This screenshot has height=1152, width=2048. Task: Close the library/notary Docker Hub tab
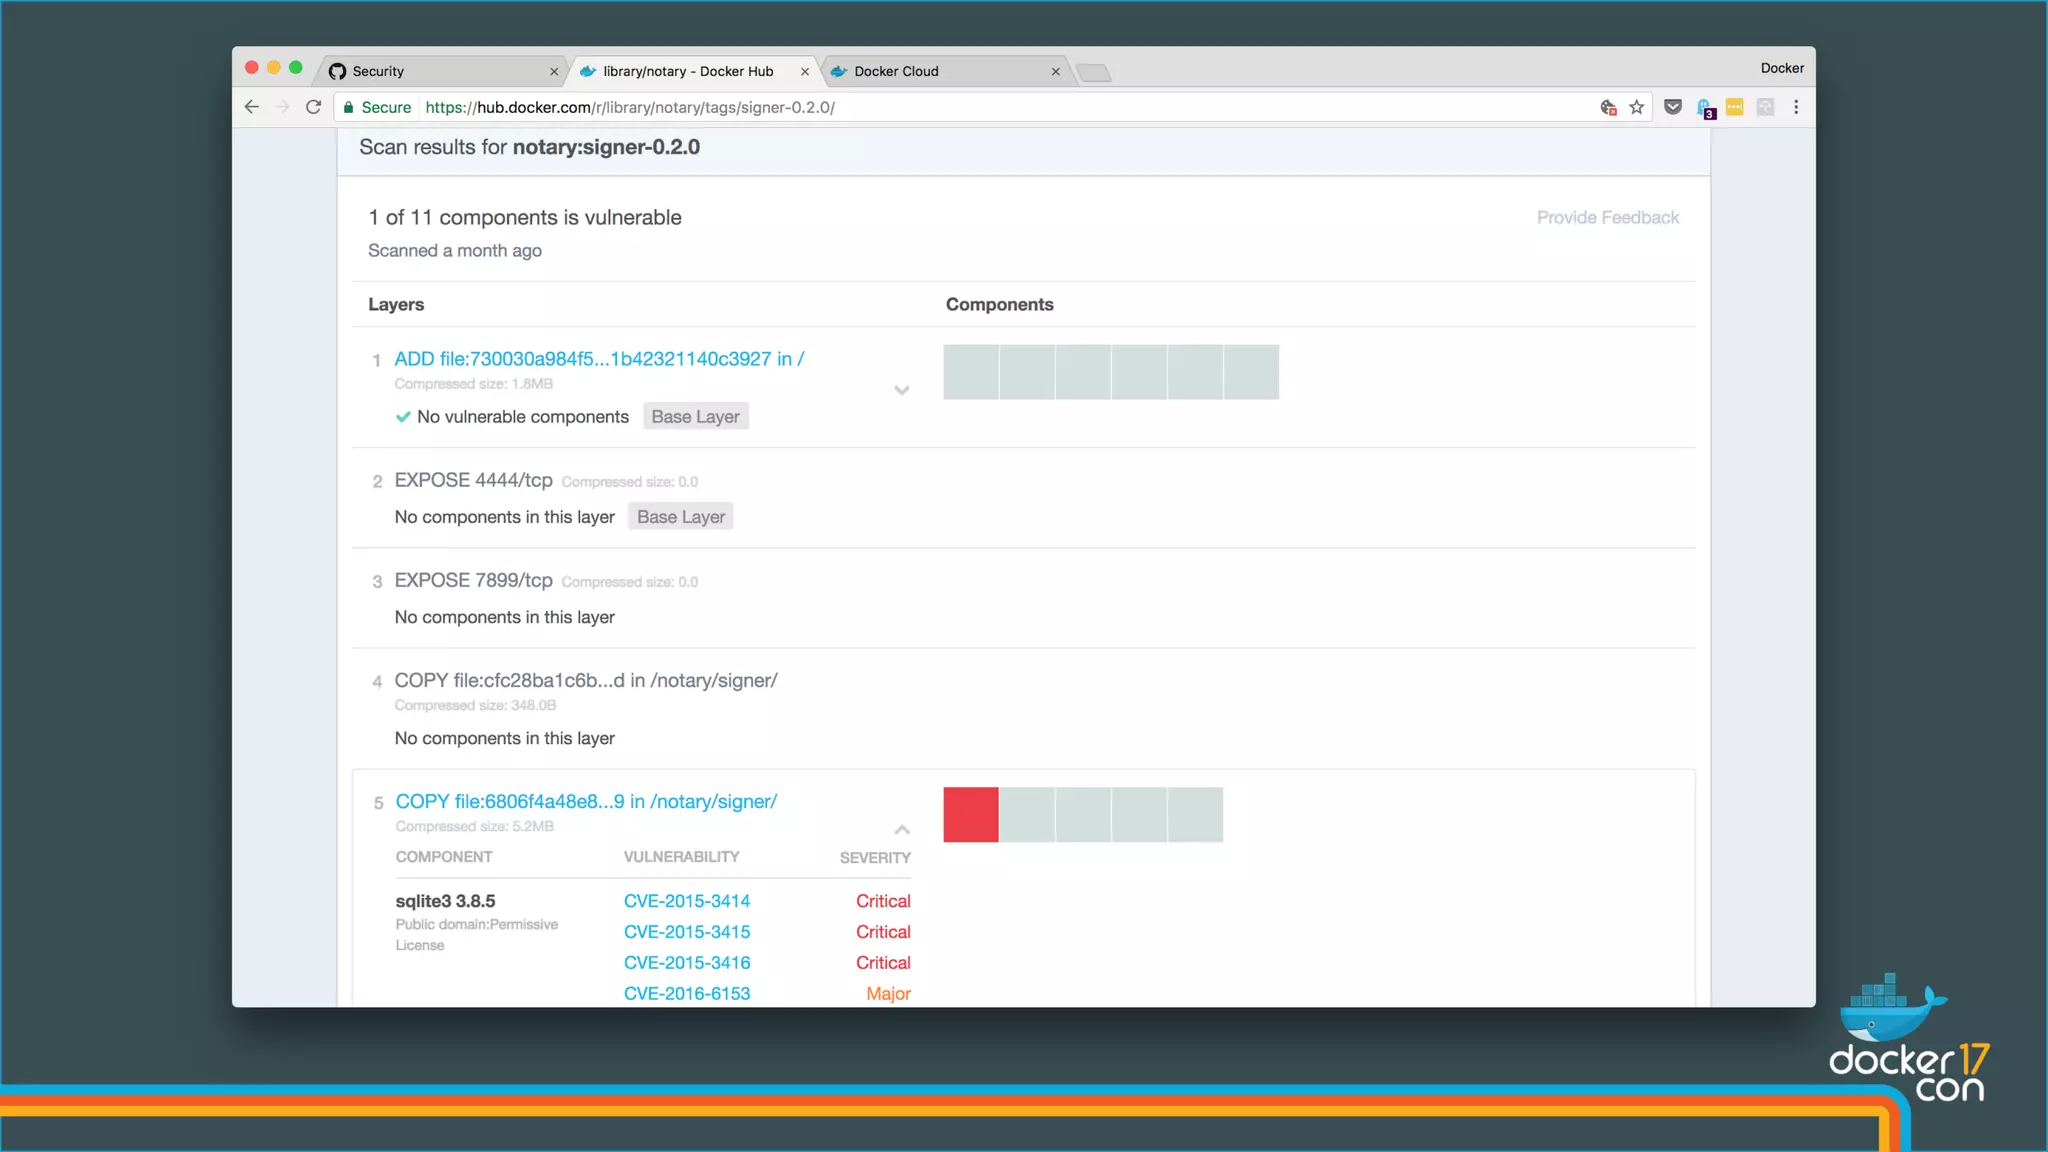pos(805,72)
